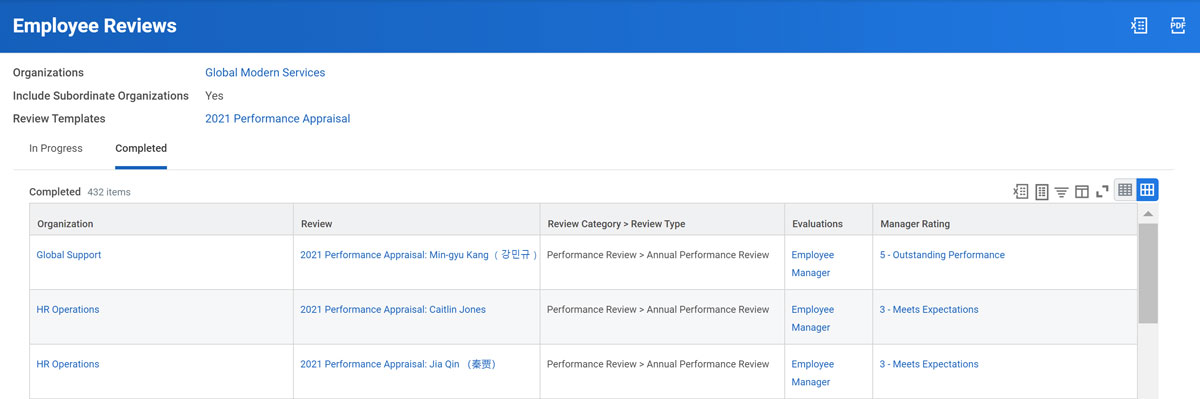Screen dimensions: 1200x399
Task: Click the table scrollbar up arrow
Action: pos(1147,214)
